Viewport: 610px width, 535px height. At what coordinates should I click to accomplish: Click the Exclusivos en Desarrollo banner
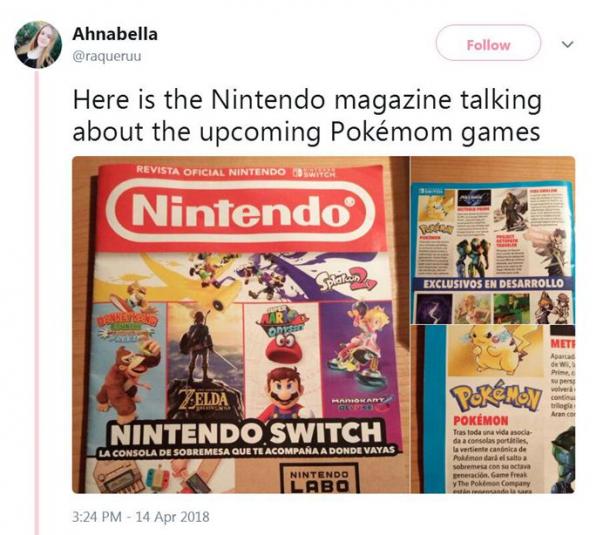493,283
